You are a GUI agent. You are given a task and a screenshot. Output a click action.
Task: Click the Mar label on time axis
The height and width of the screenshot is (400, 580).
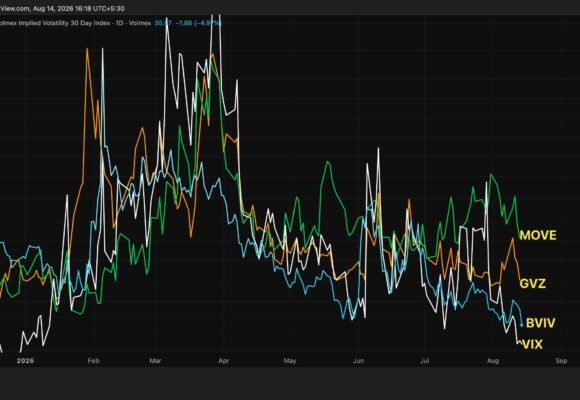click(x=155, y=361)
